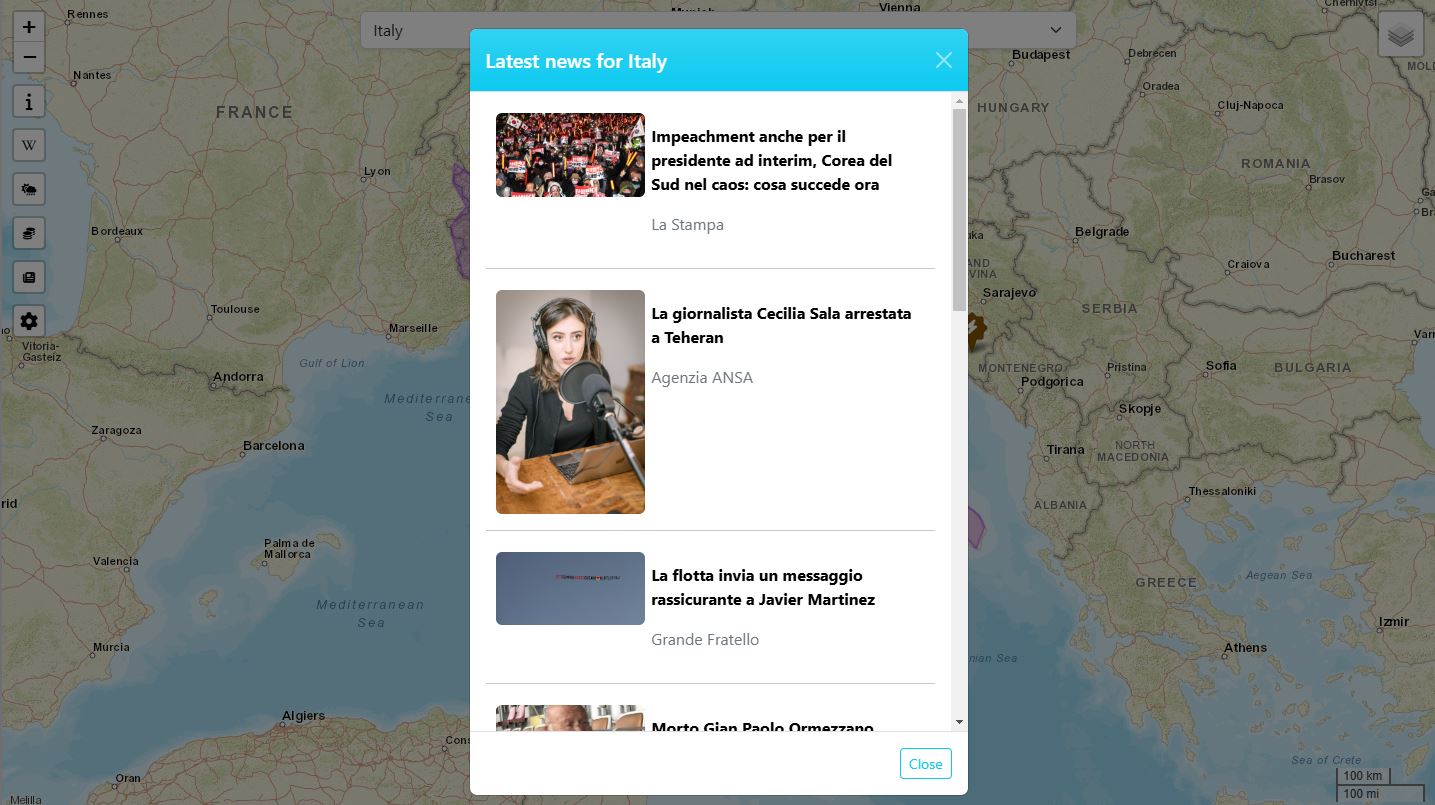Click the Agenzia ANSA source label
Image resolution: width=1435 pixels, height=805 pixels.
(702, 378)
